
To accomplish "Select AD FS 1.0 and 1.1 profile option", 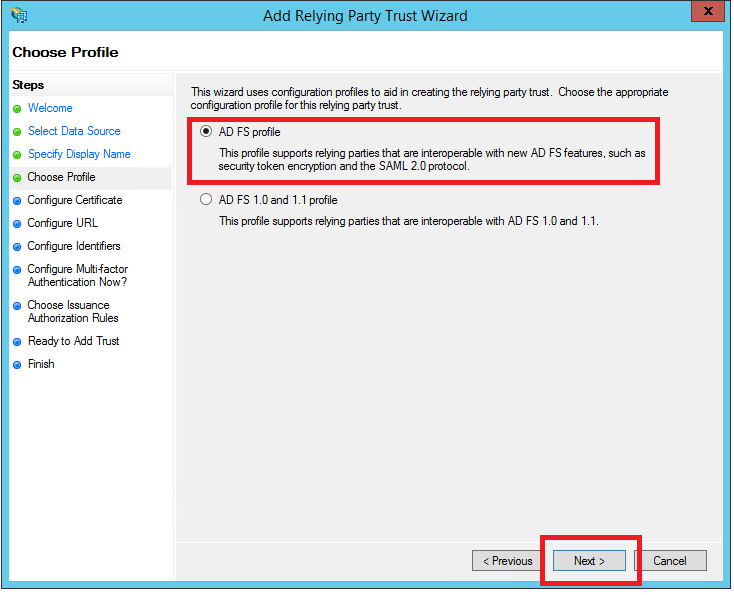I will [206, 200].
